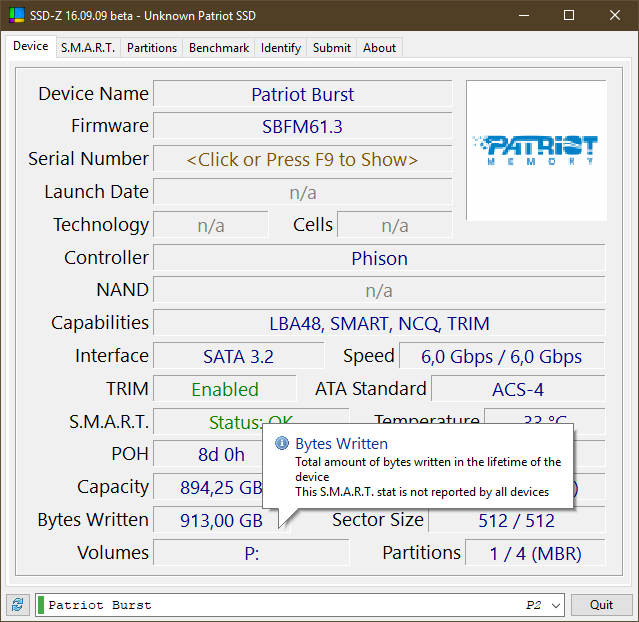Go to the Submit tab
Viewport: 639px width, 622px height.
(x=332, y=48)
